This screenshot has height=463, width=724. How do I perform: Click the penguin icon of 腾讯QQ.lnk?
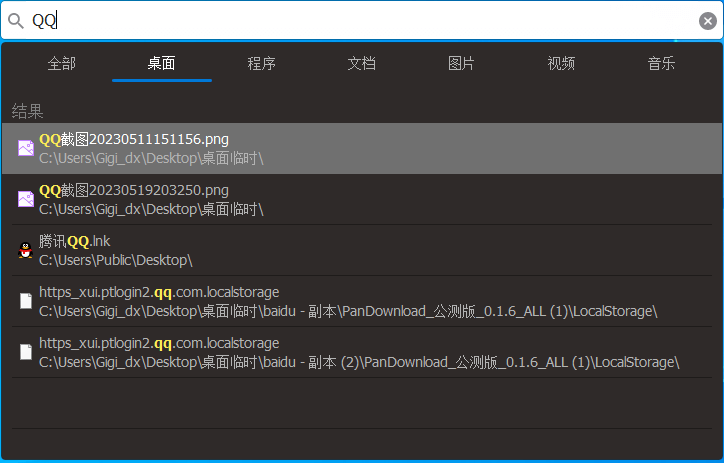[x=26, y=250]
